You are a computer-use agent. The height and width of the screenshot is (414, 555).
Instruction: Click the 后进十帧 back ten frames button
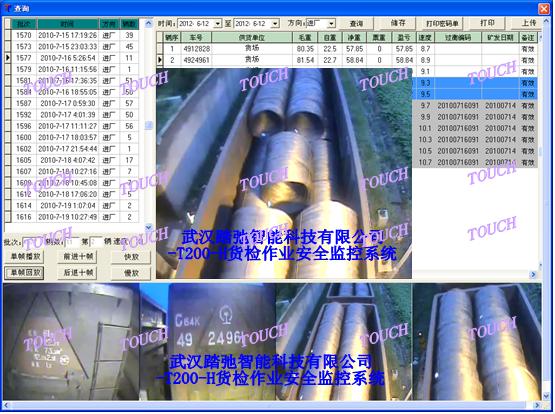coord(78,273)
